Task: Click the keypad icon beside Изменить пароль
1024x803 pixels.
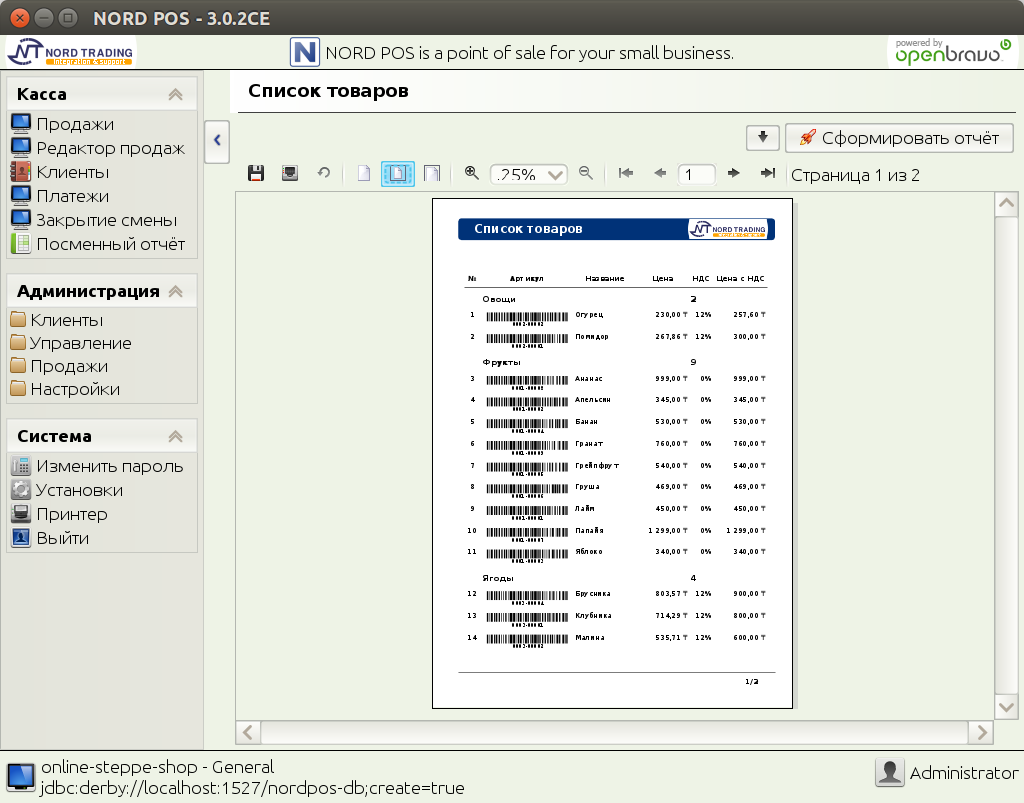Action: click(x=21, y=465)
